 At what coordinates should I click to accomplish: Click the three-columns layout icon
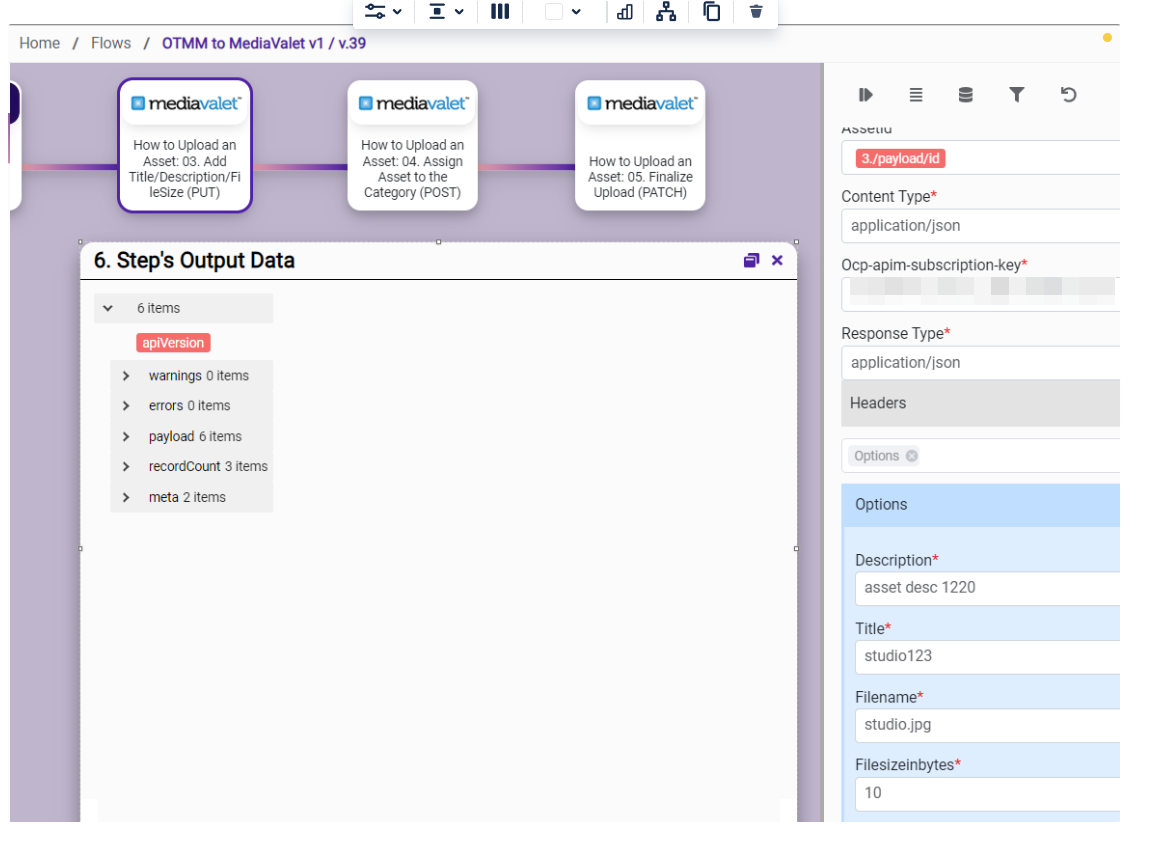pyautogui.click(x=500, y=12)
